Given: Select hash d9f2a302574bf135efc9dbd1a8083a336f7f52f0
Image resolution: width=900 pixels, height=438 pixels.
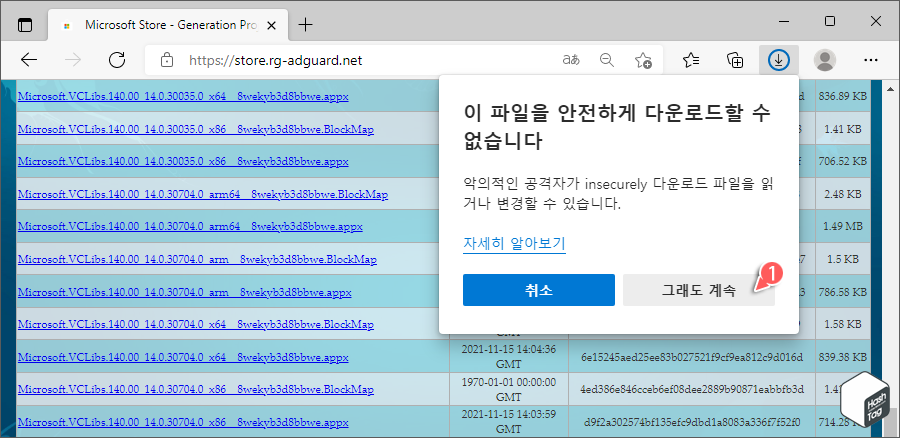Looking at the screenshot, I should (692, 423).
